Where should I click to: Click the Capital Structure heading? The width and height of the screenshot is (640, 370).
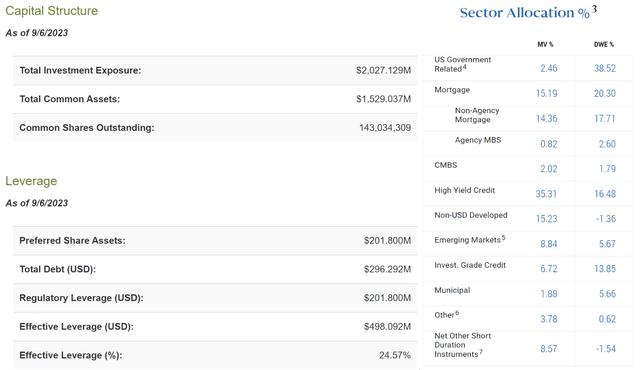(51, 11)
